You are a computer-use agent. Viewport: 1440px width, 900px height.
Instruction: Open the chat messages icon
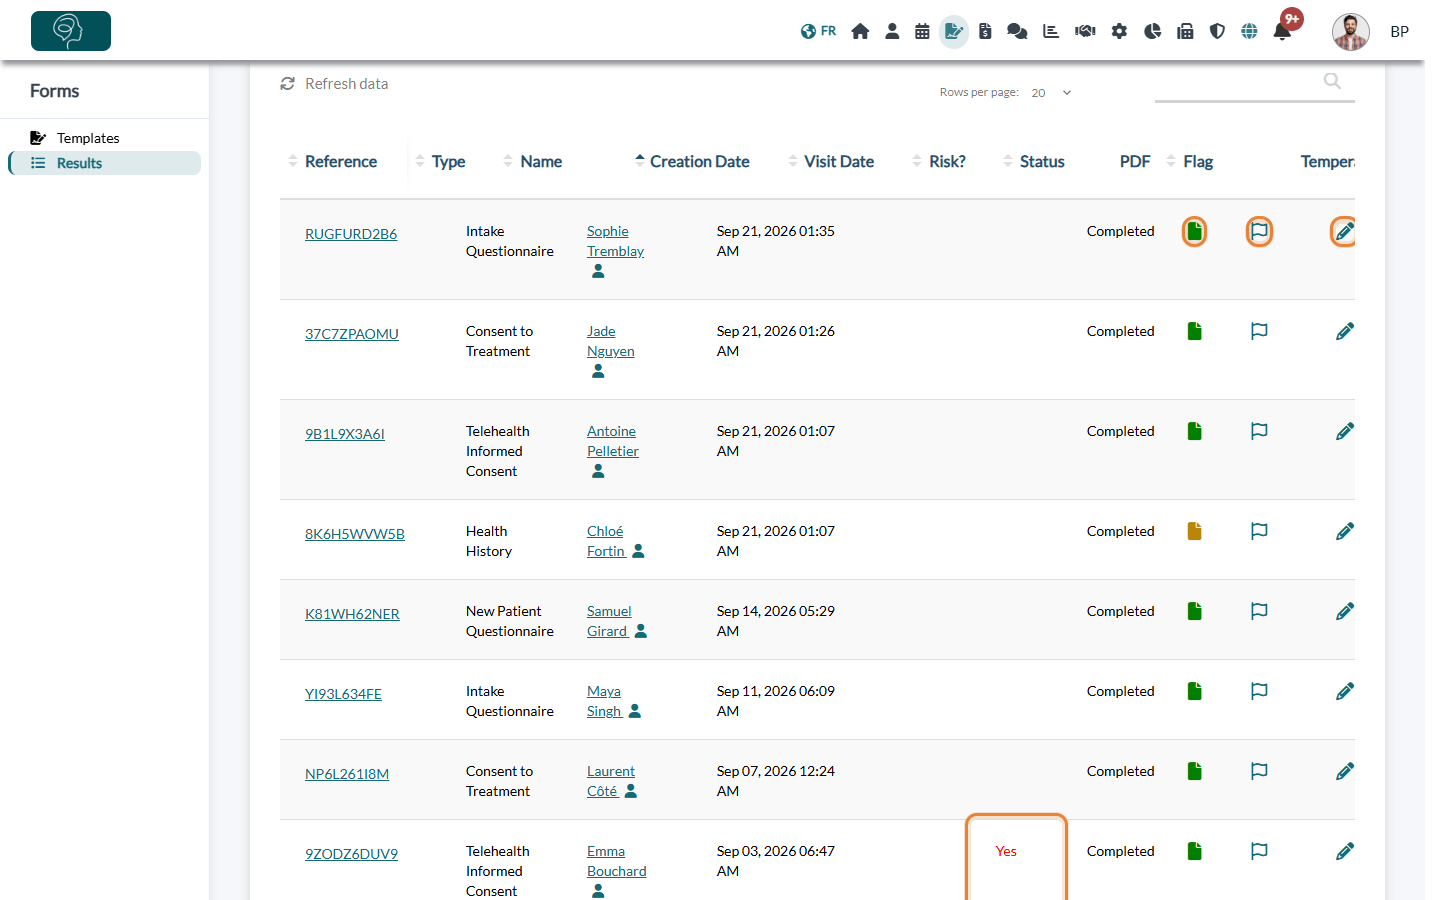coord(1017,31)
